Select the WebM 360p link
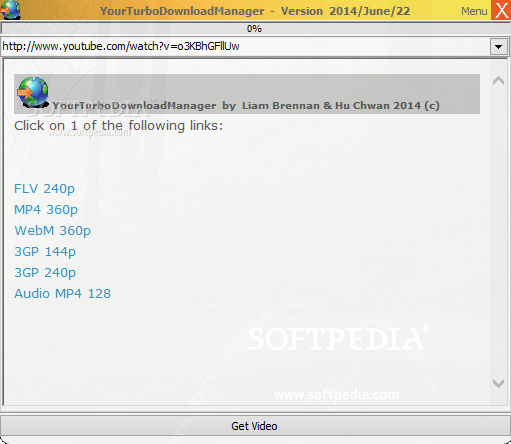This screenshot has height=444, width=511. 52,231
